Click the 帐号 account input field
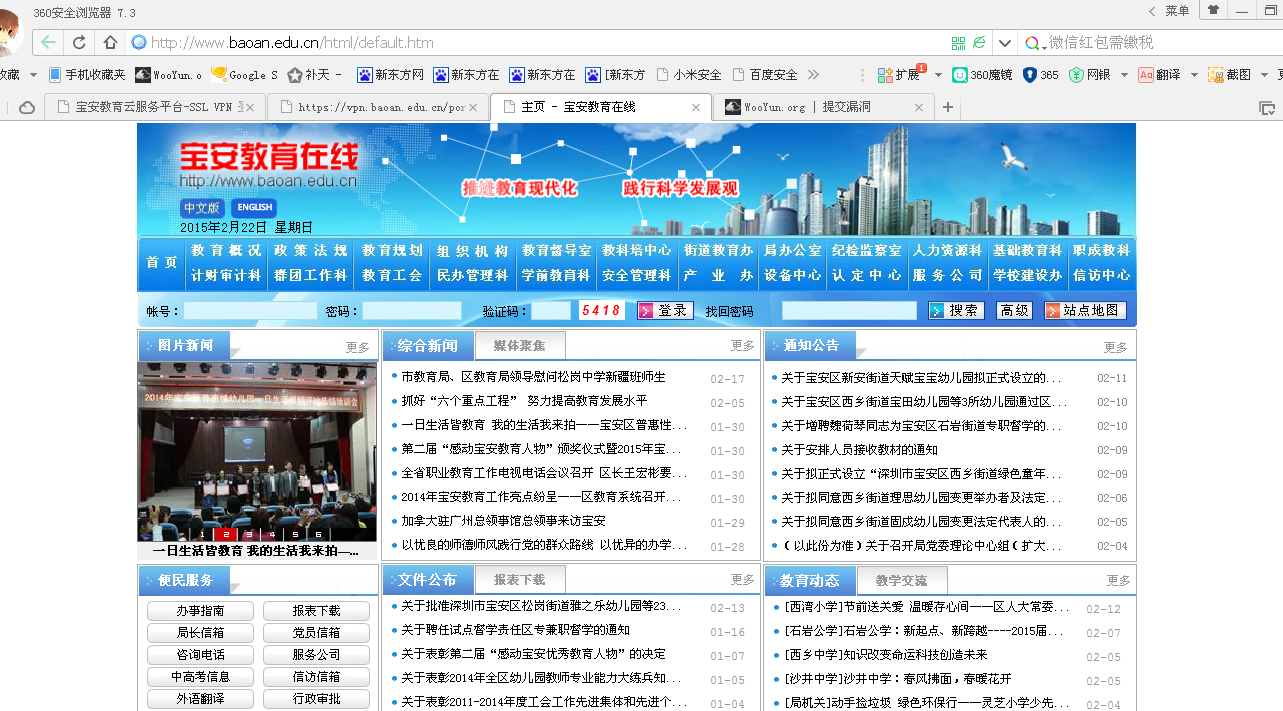The height and width of the screenshot is (711, 1283). [250, 311]
